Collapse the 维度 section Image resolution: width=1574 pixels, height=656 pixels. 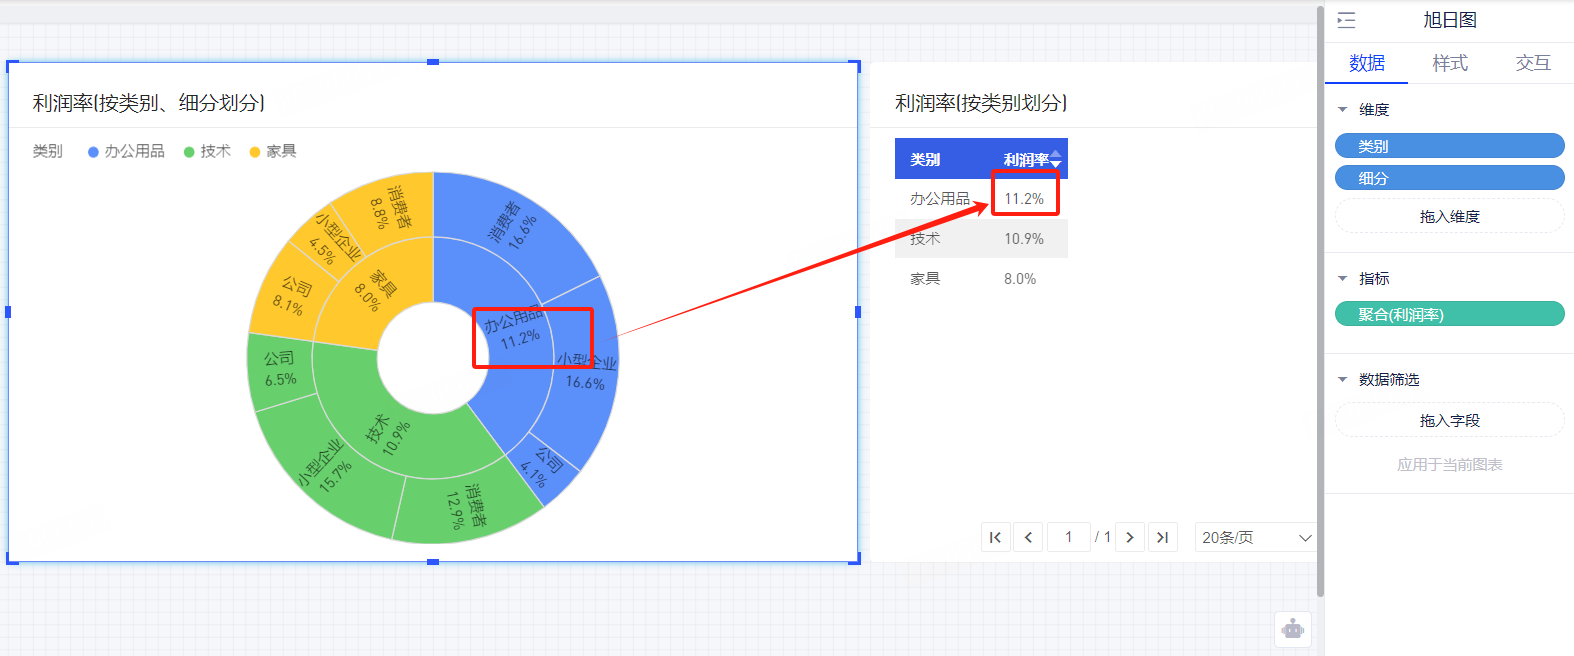click(x=1343, y=110)
